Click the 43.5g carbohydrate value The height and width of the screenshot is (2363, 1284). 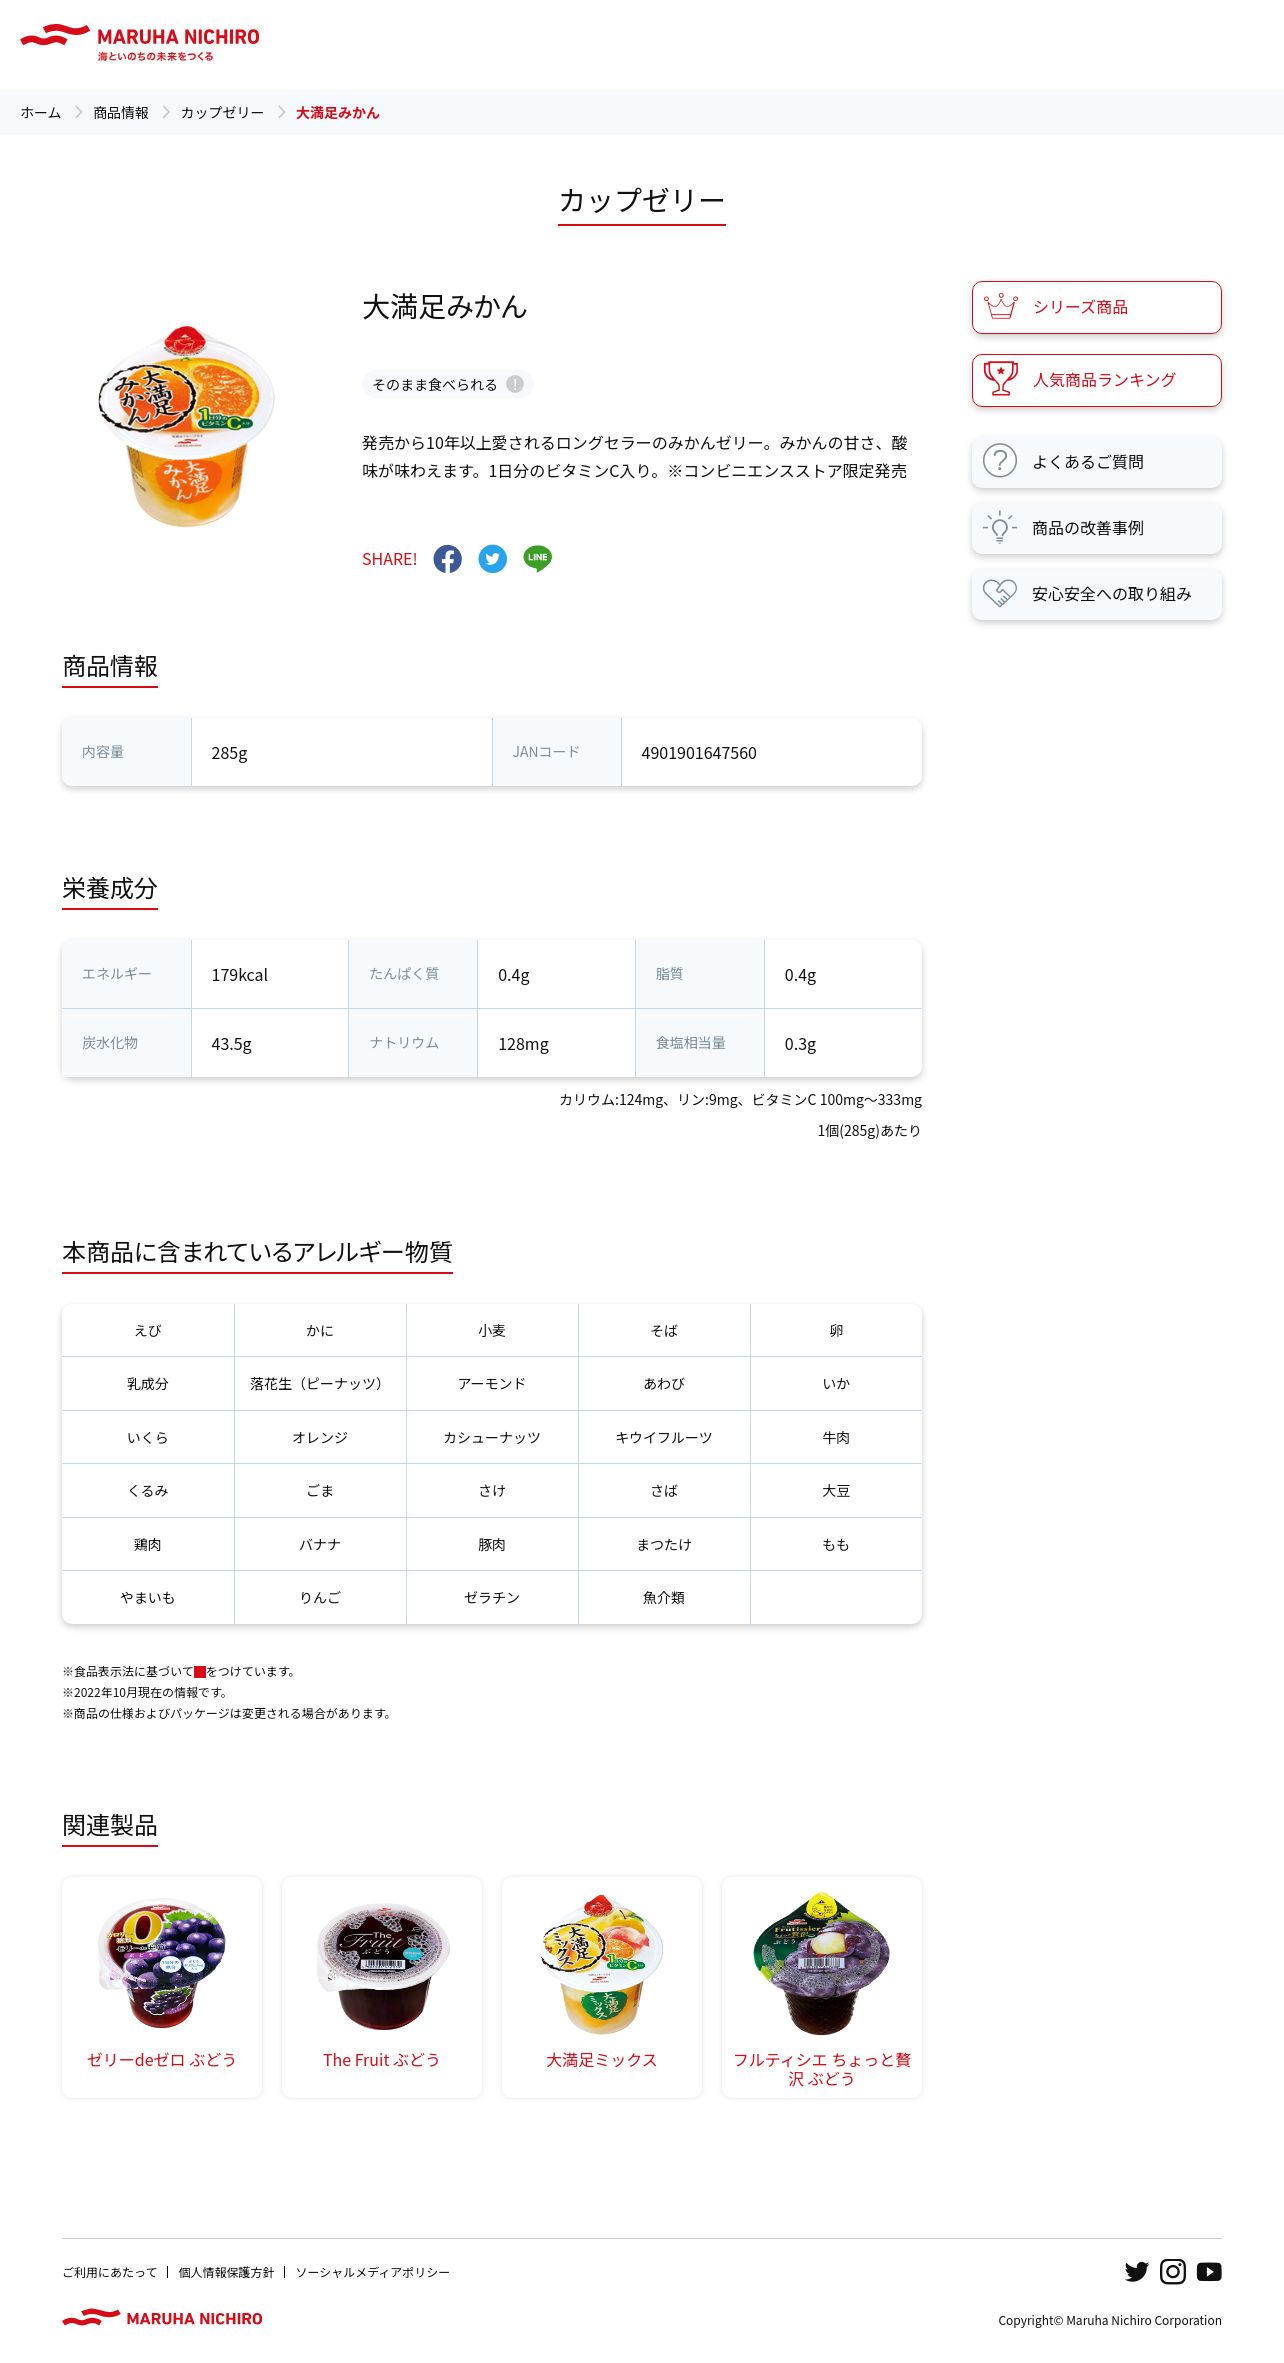tap(231, 1044)
